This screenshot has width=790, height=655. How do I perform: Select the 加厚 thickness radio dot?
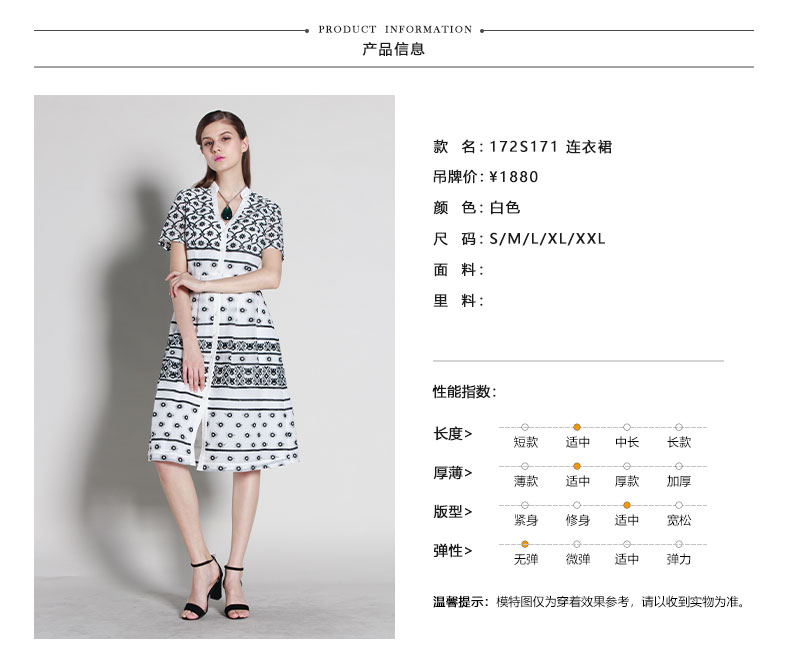pos(679,466)
